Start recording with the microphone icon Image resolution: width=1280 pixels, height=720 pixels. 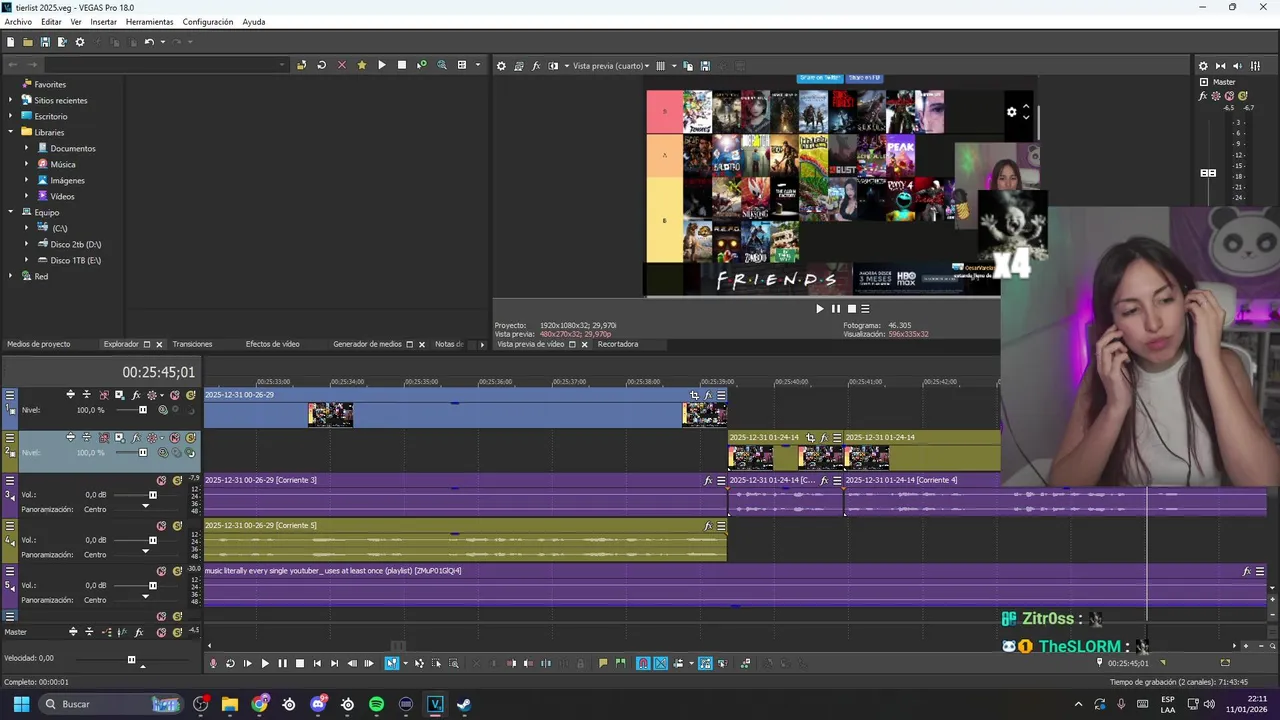click(212, 663)
